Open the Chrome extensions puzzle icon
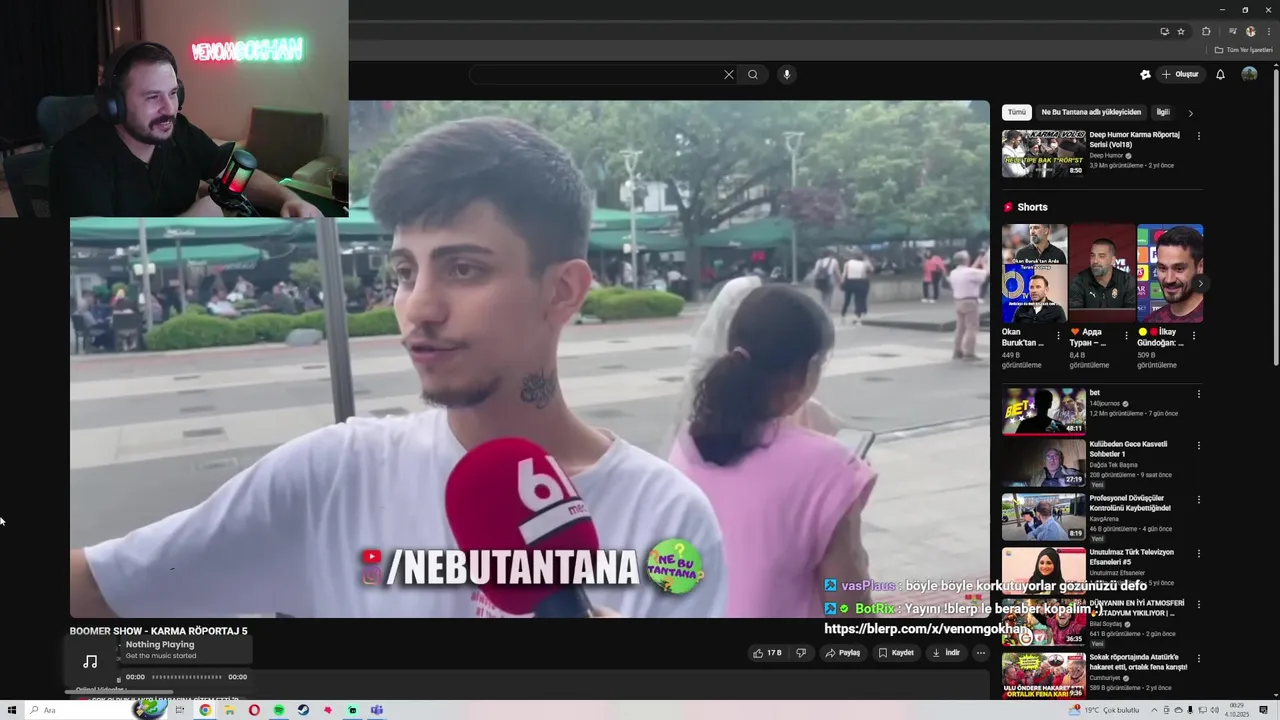The height and width of the screenshot is (720, 1280). [1206, 31]
